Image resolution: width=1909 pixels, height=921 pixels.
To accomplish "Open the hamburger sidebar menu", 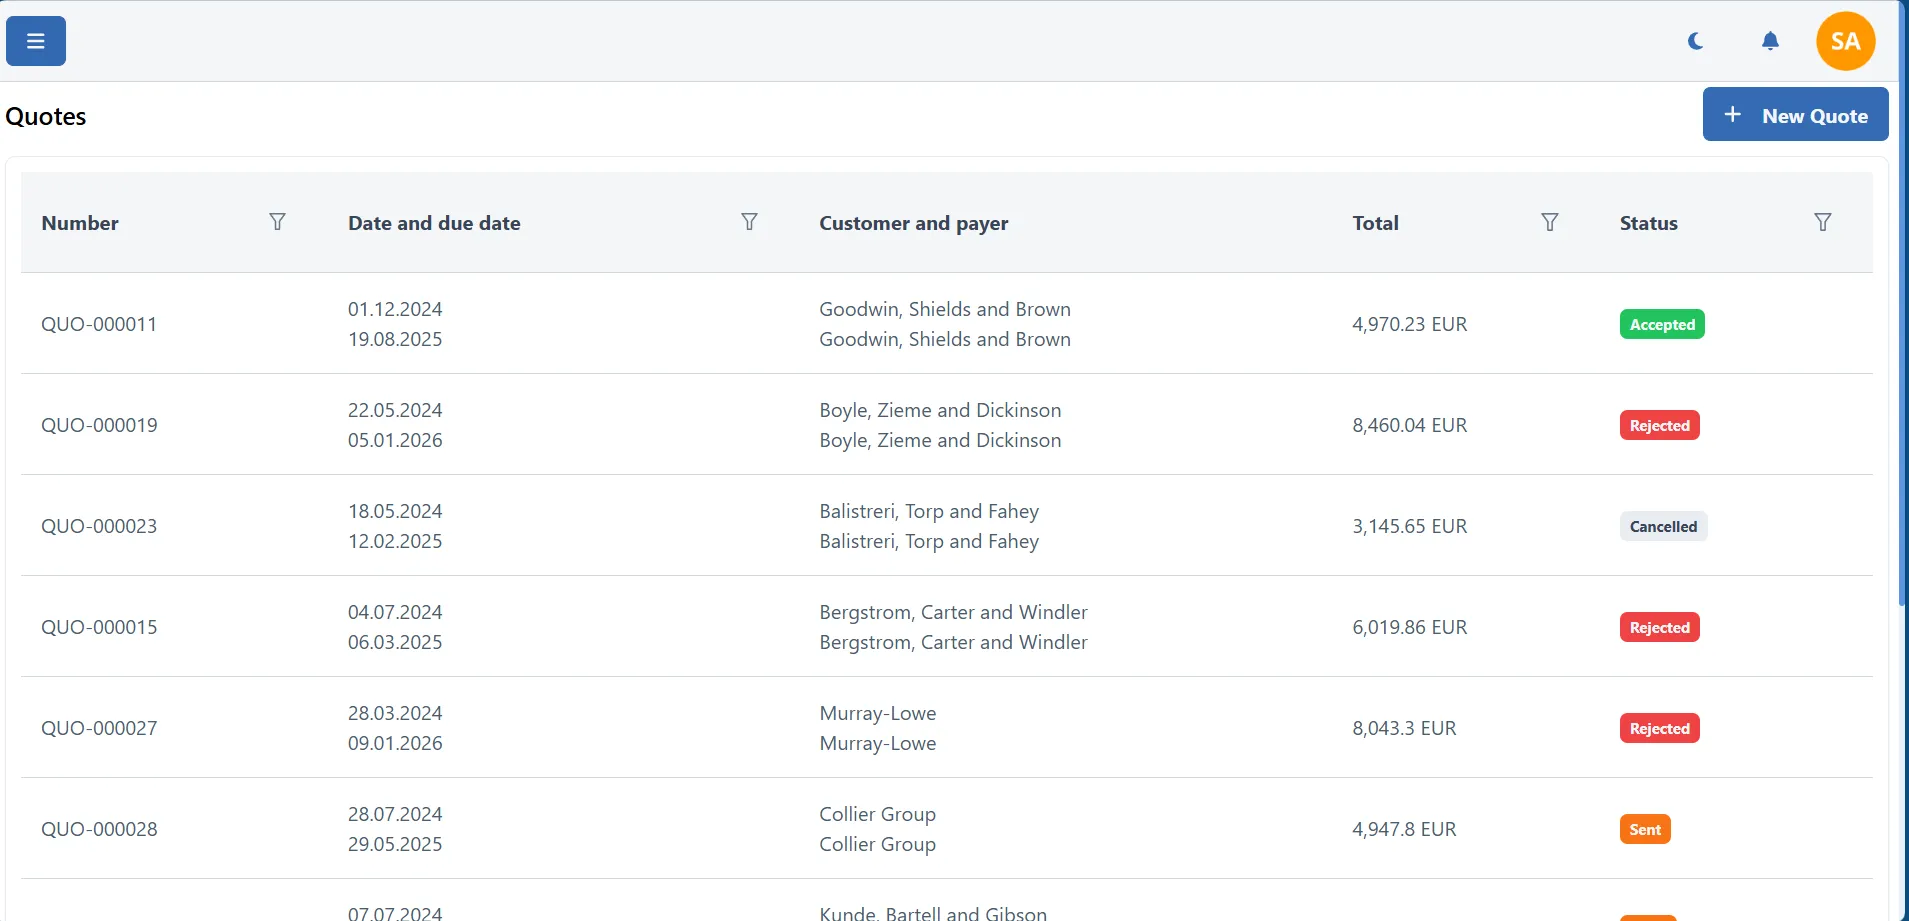I will point(36,41).
